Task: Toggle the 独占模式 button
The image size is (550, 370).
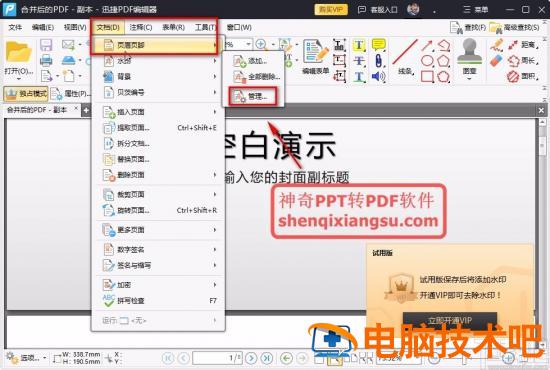Action: 26,94
